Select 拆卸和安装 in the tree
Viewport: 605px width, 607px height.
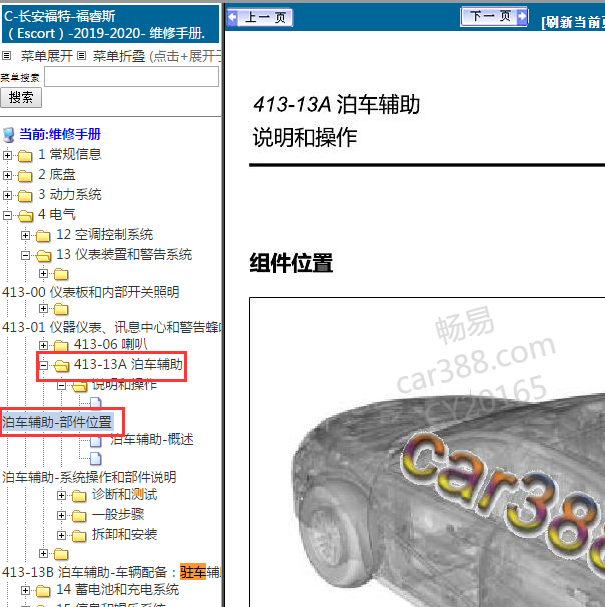pyautogui.click(x=124, y=535)
